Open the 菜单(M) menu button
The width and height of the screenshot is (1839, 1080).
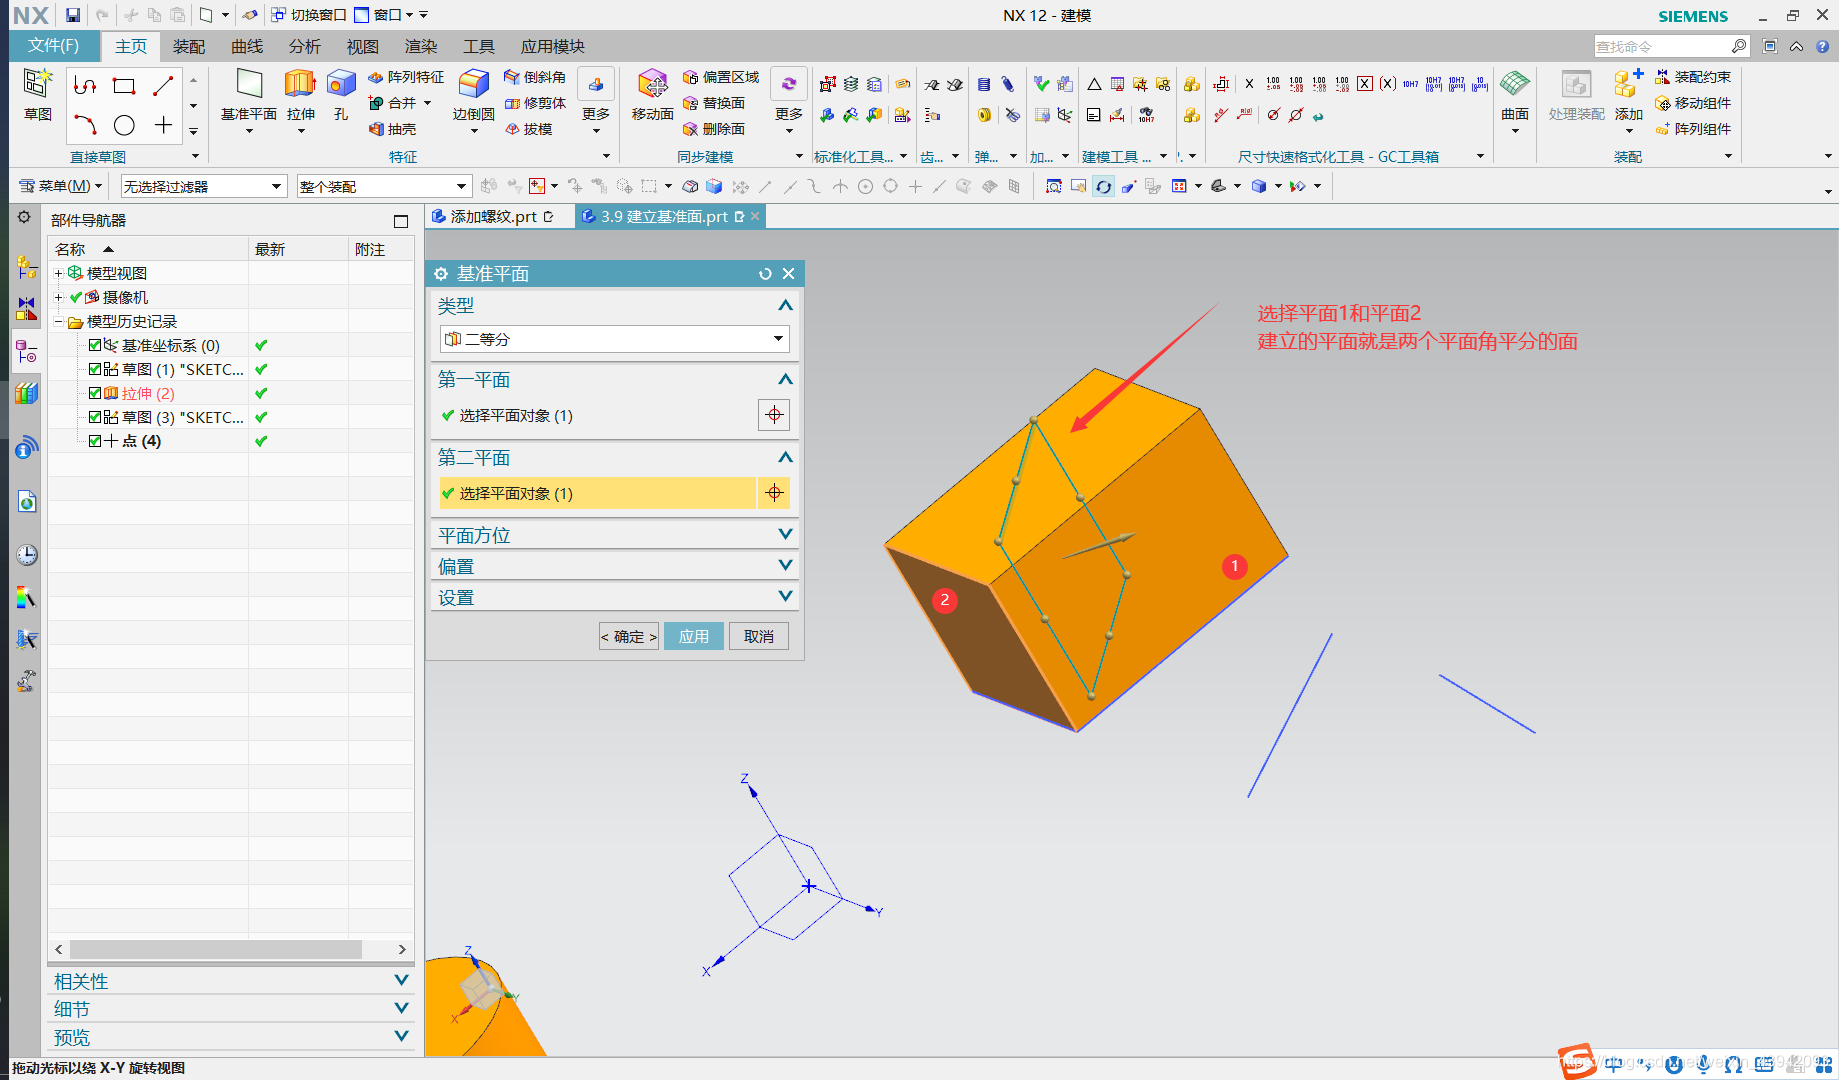coord(60,186)
